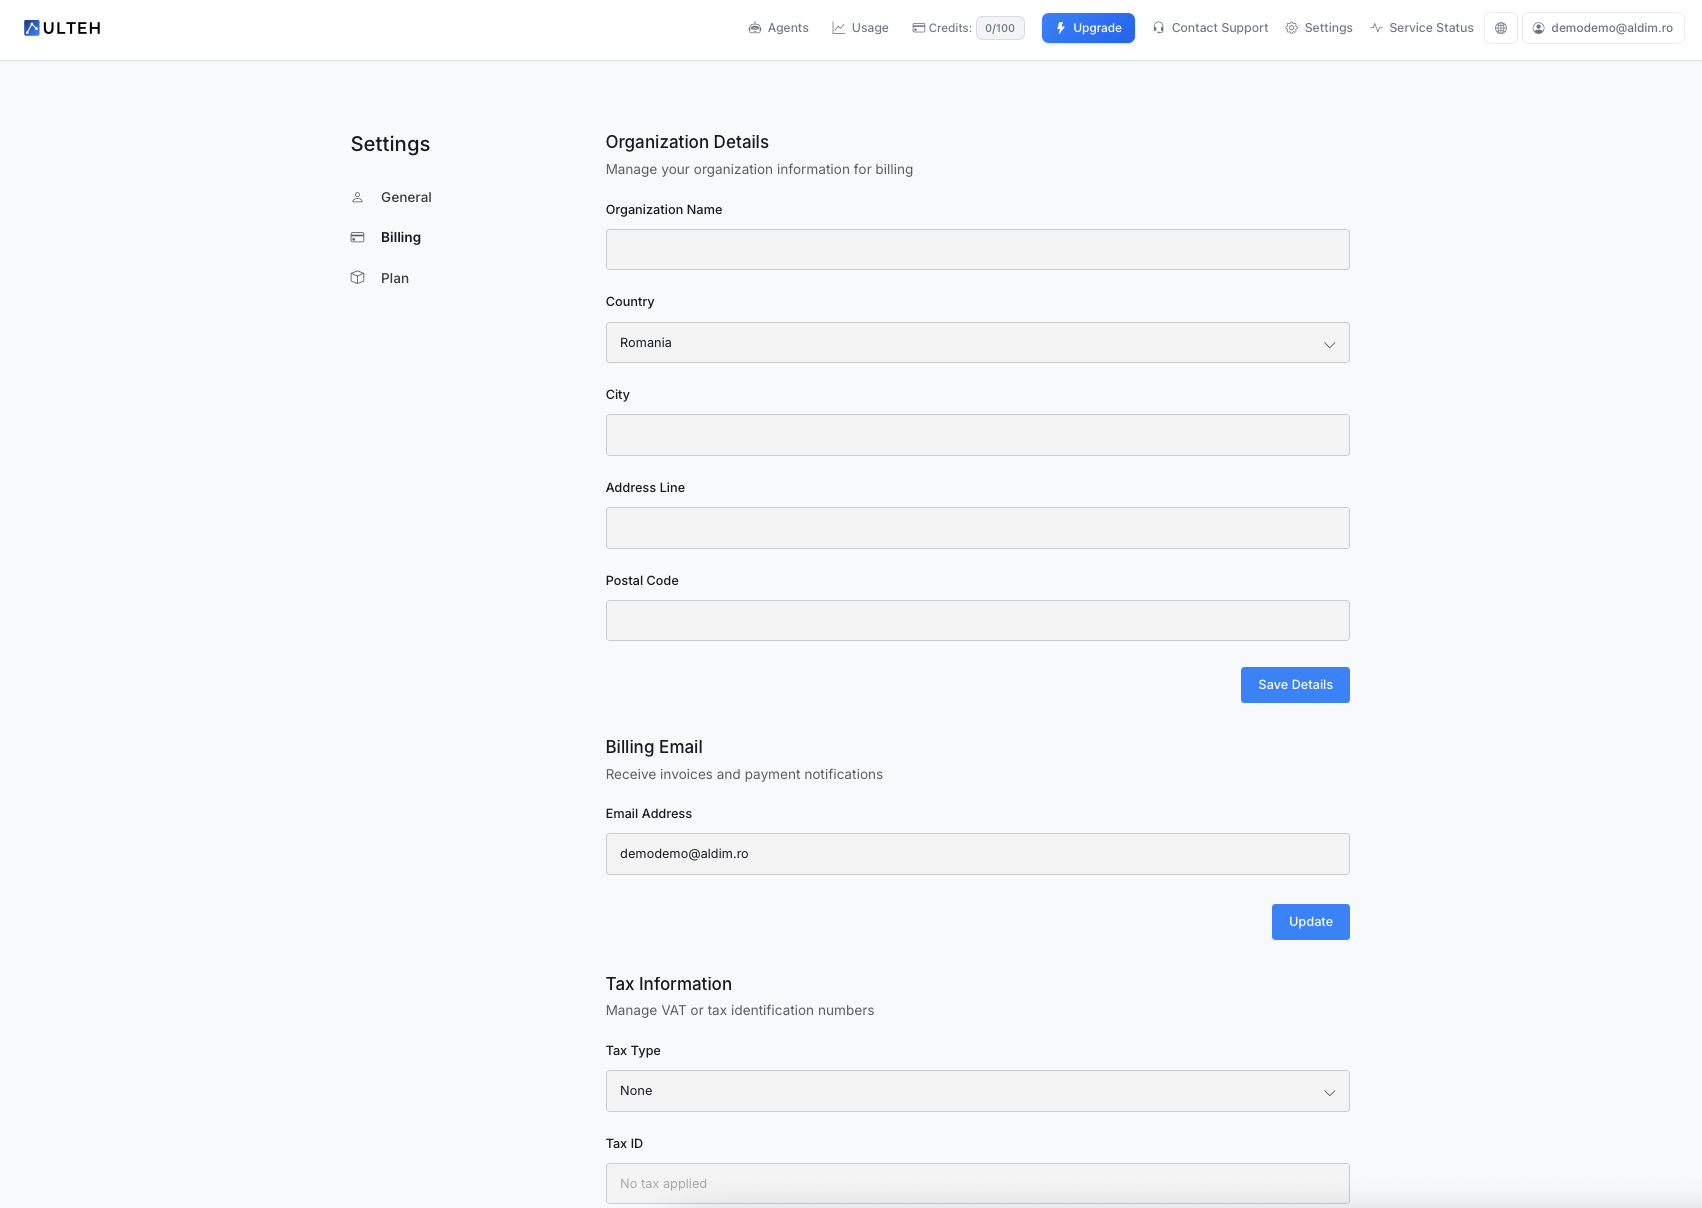View the 0/100 credits indicator
This screenshot has width=1702, height=1208.
pos(999,28)
